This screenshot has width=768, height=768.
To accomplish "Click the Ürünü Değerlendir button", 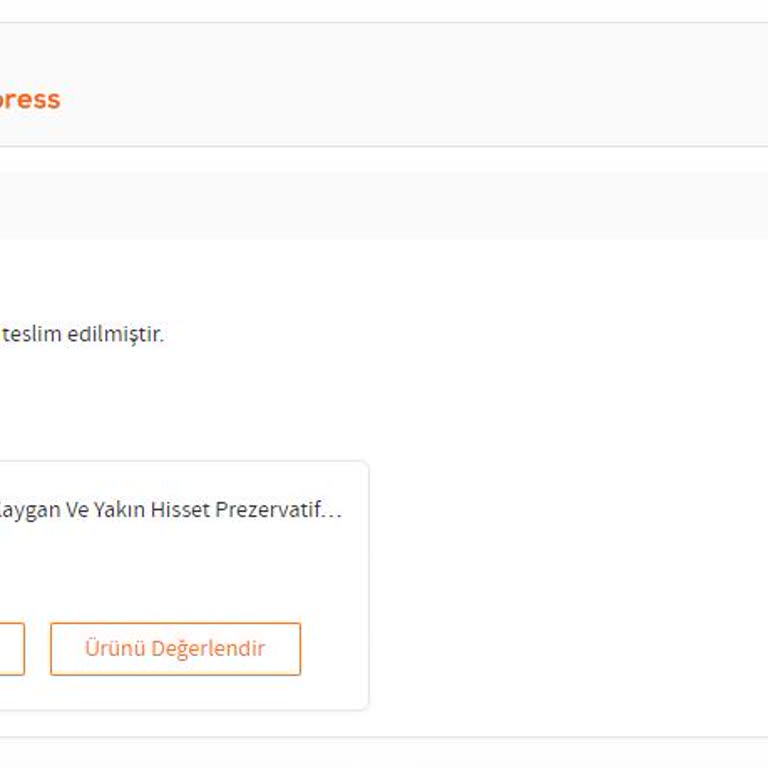I will point(175,649).
